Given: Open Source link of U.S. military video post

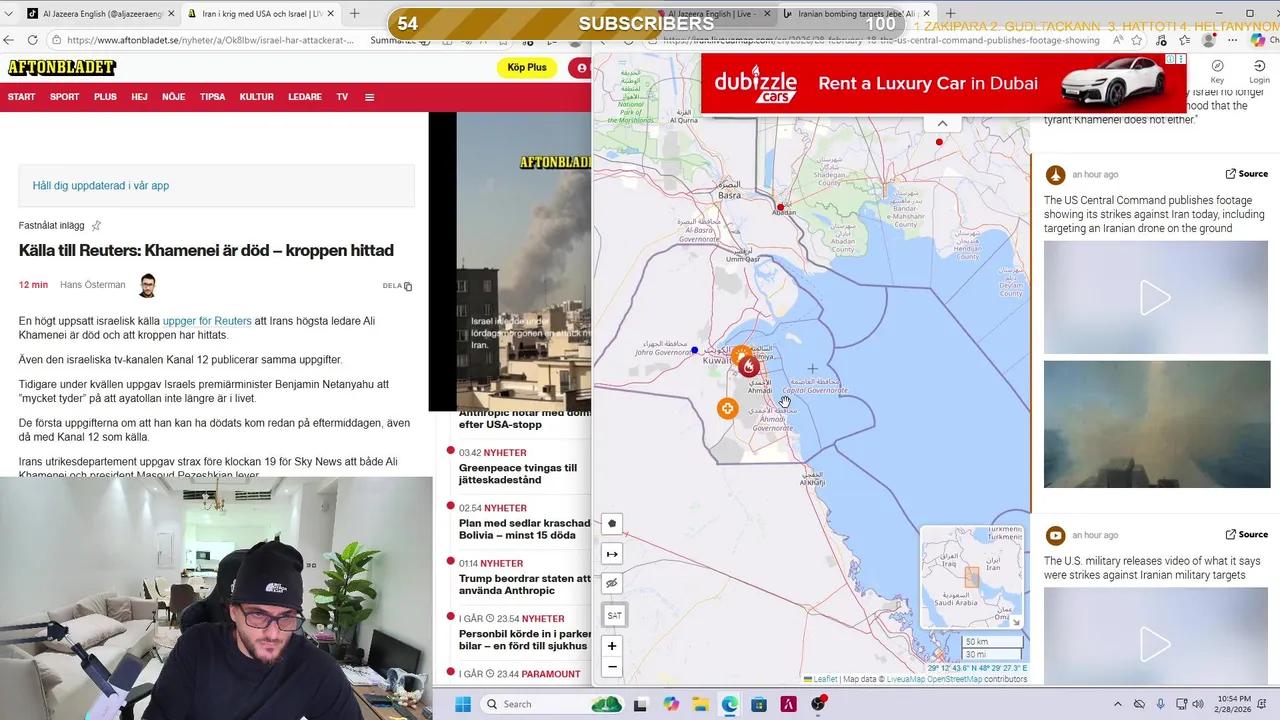Looking at the screenshot, I should [1246, 535].
